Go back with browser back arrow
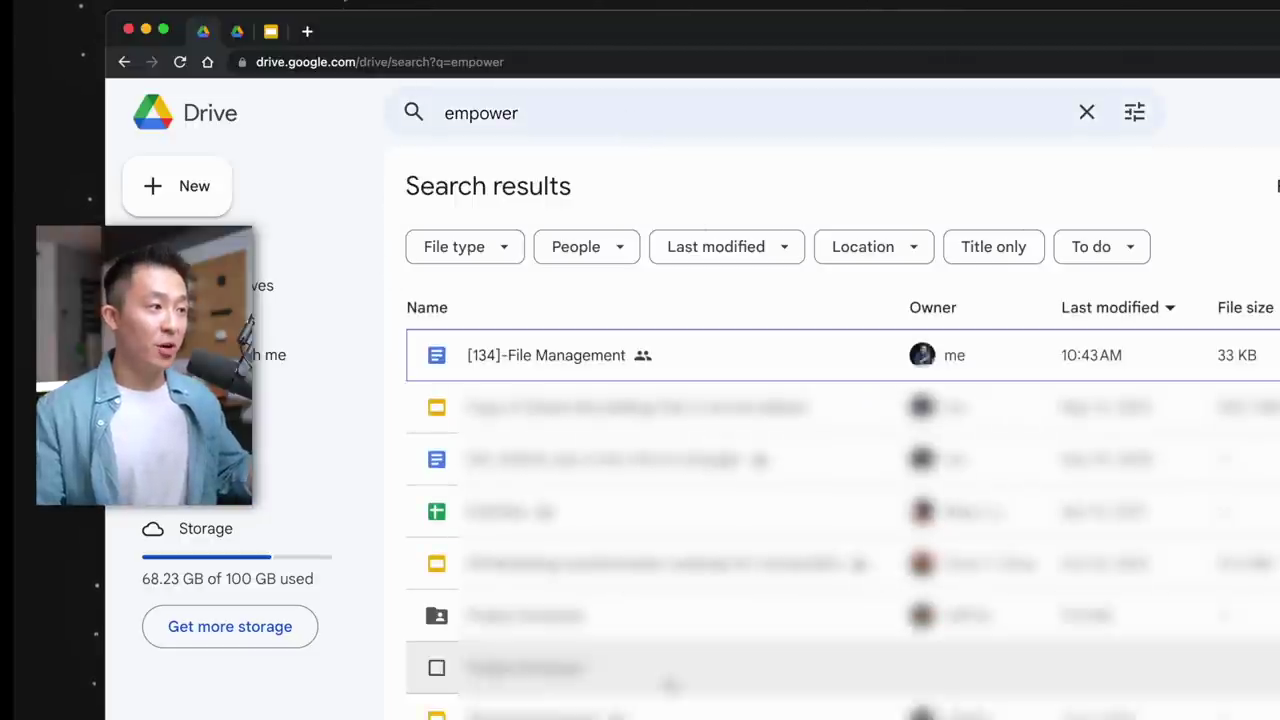Screen dimensions: 1280x720 [124, 62]
